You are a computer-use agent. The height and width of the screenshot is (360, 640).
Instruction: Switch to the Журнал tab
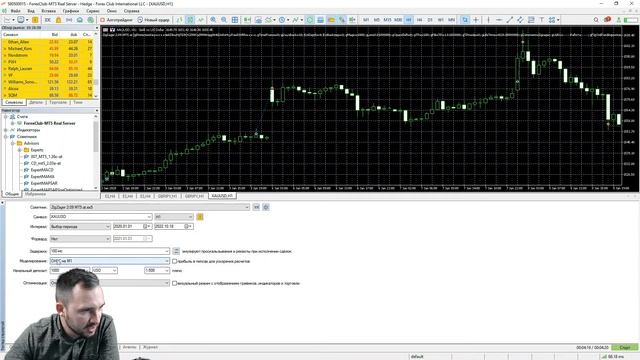click(x=150, y=347)
